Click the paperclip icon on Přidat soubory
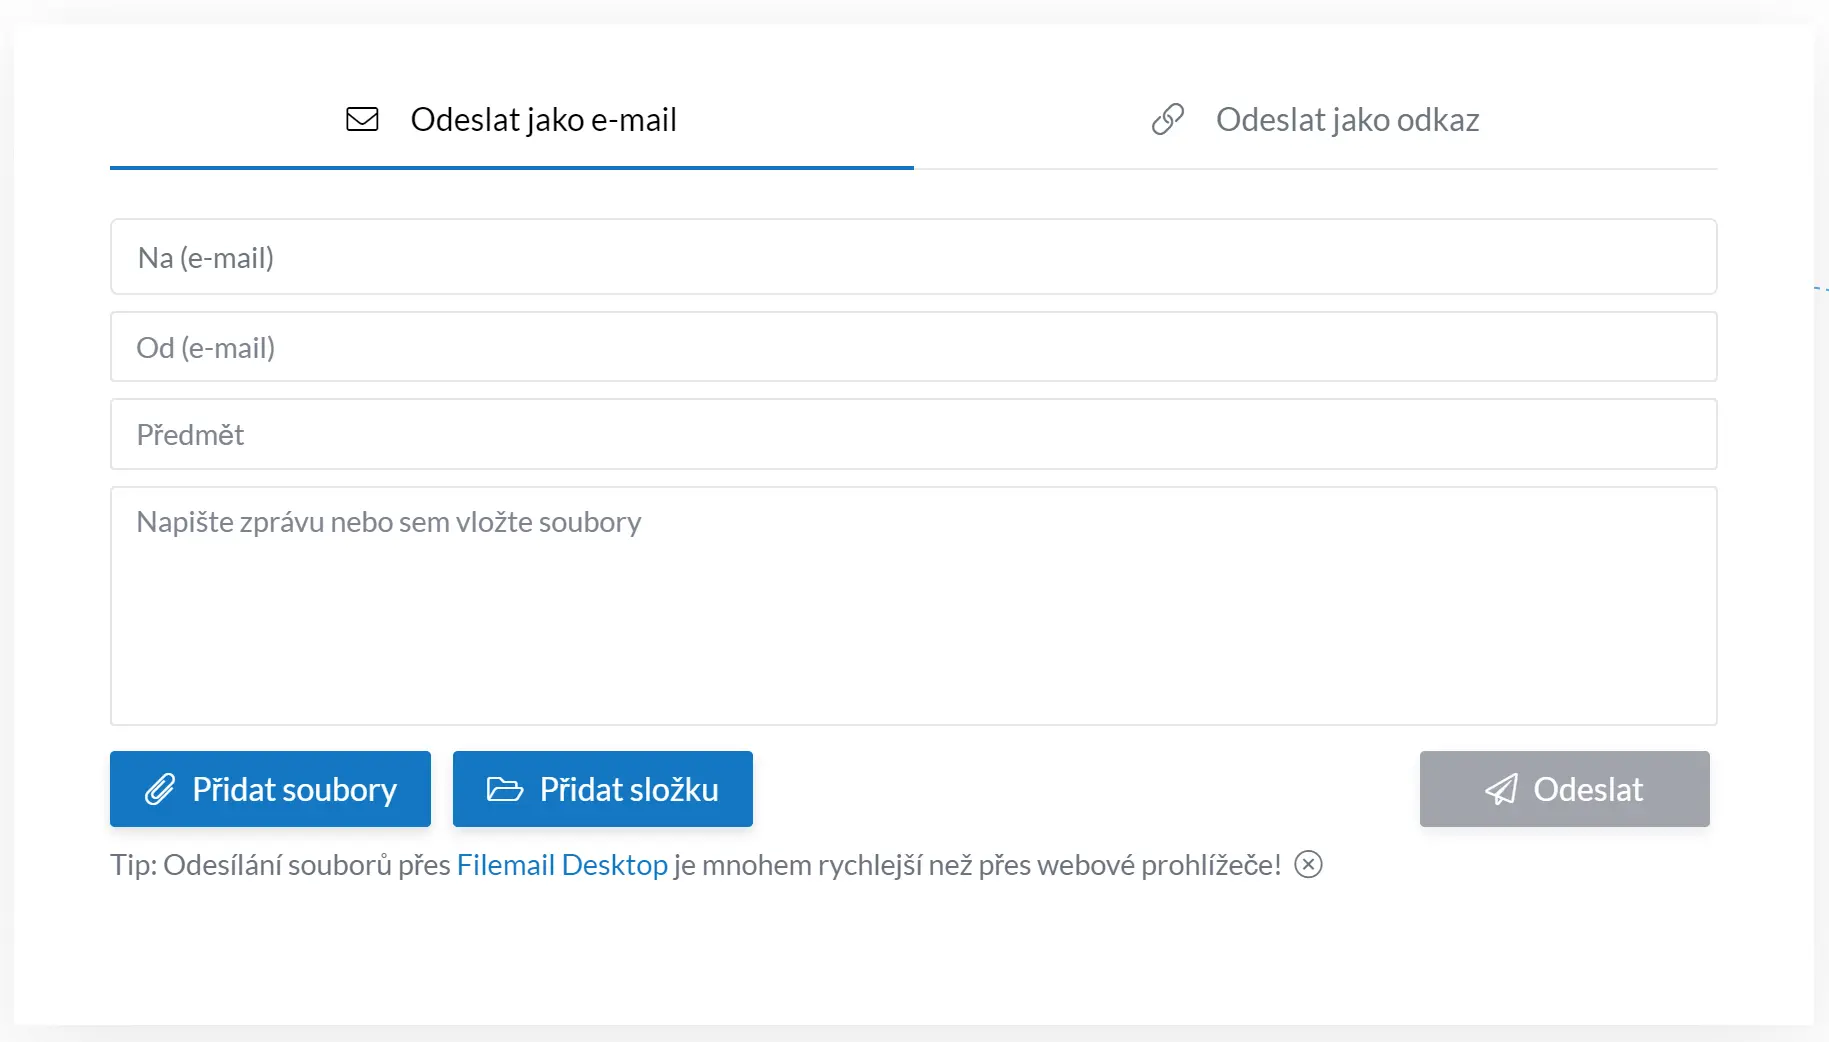 [160, 790]
